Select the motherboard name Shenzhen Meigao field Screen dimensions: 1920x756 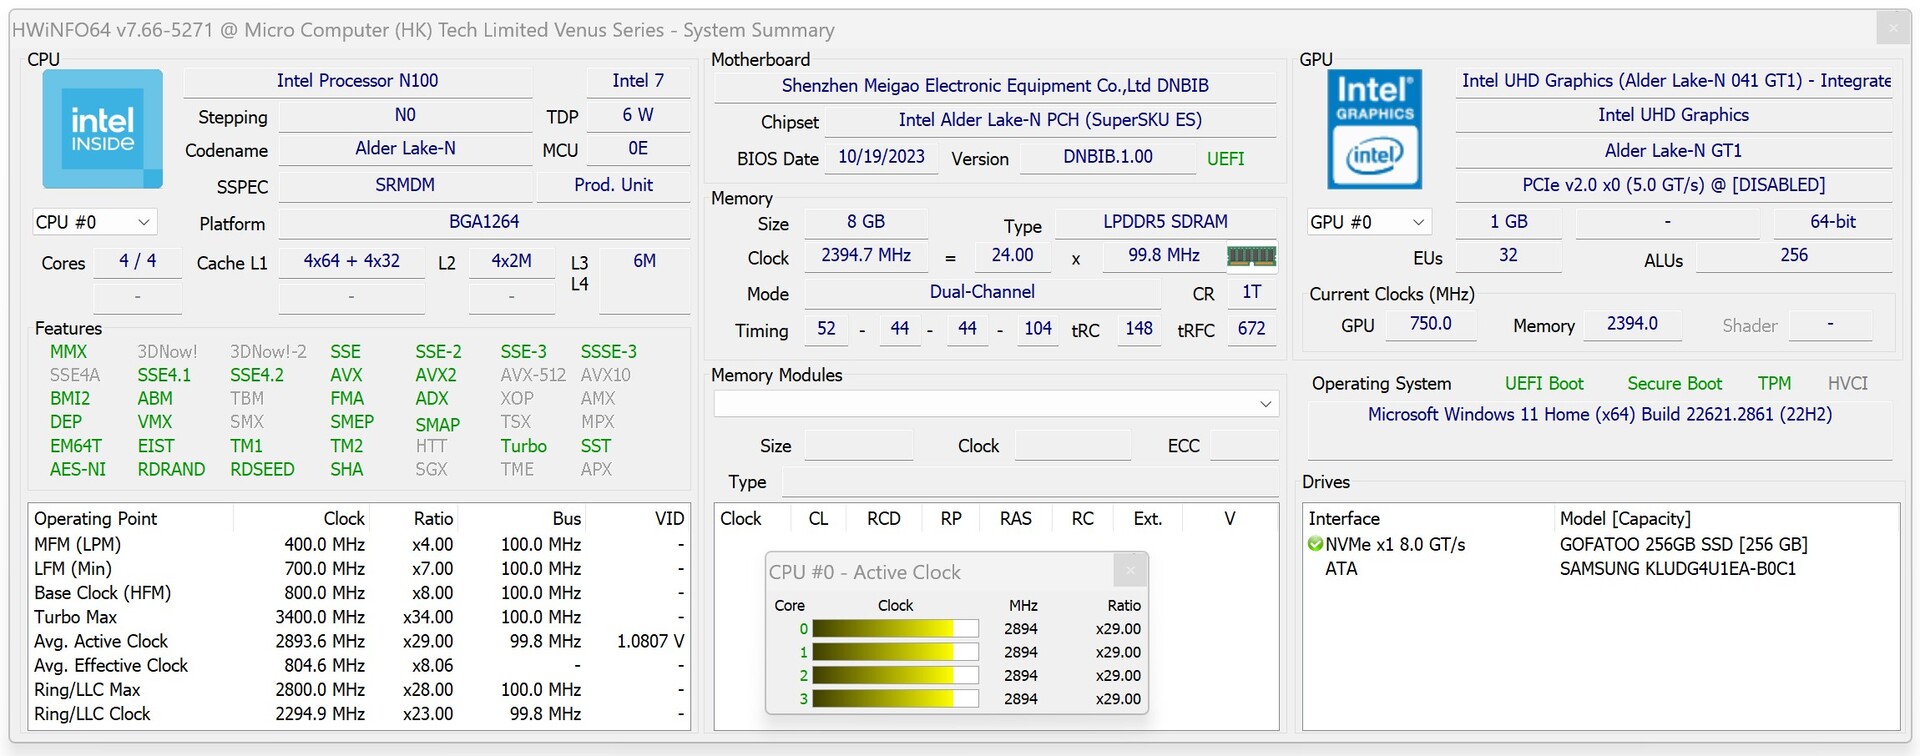tap(995, 86)
